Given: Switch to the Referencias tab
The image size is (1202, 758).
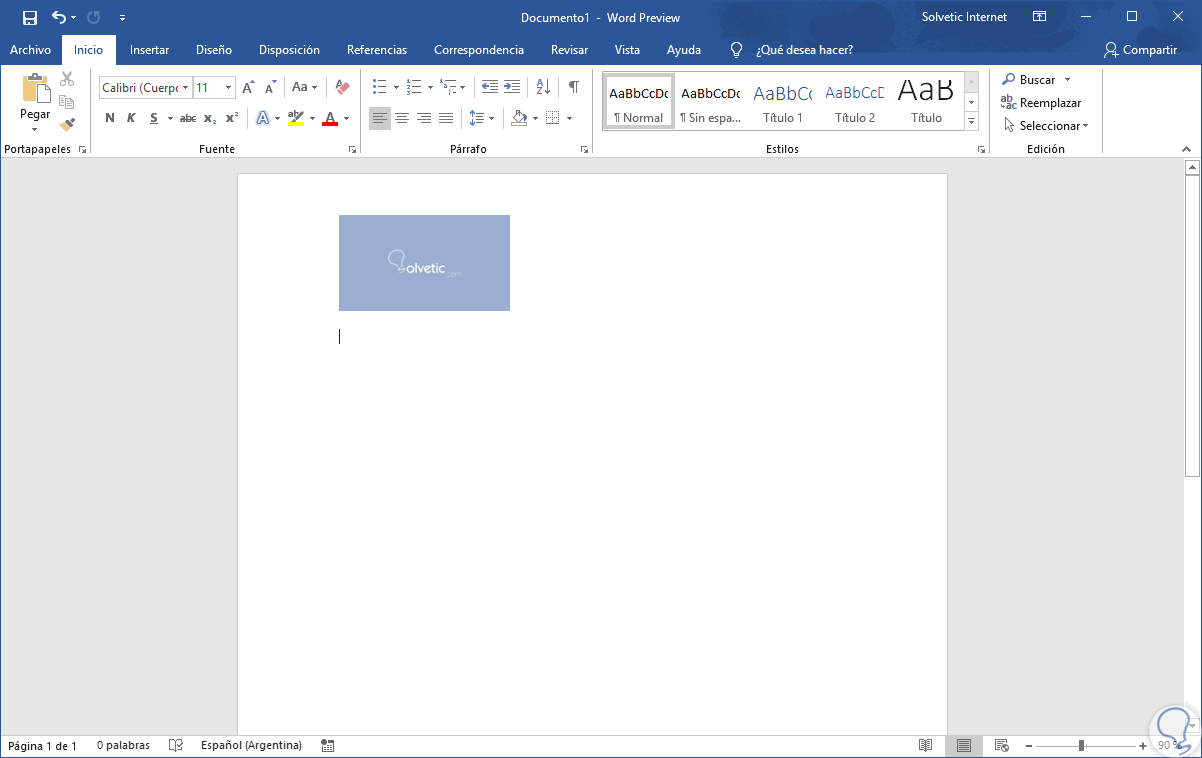Looking at the screenshot, I should coord(377,50).
